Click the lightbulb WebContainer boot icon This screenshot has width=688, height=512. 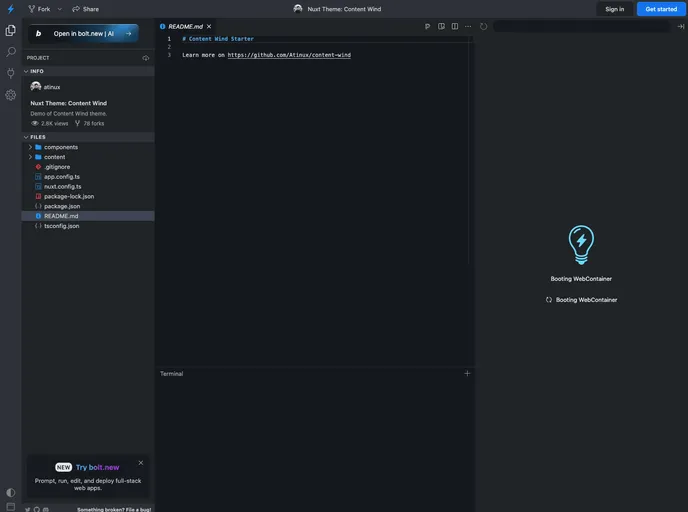tap(581, 245)
